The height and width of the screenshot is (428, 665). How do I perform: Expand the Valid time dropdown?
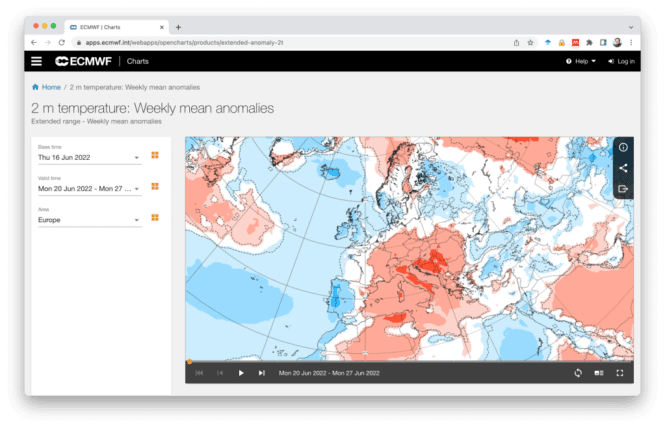tap(89, 188)
